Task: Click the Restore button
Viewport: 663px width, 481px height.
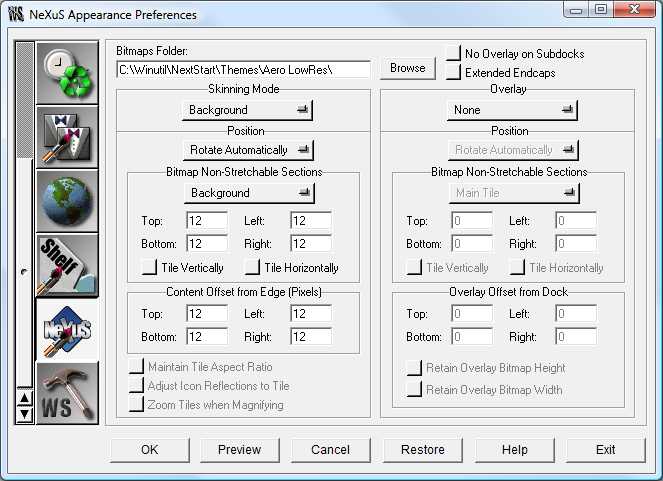Action: 423,450
